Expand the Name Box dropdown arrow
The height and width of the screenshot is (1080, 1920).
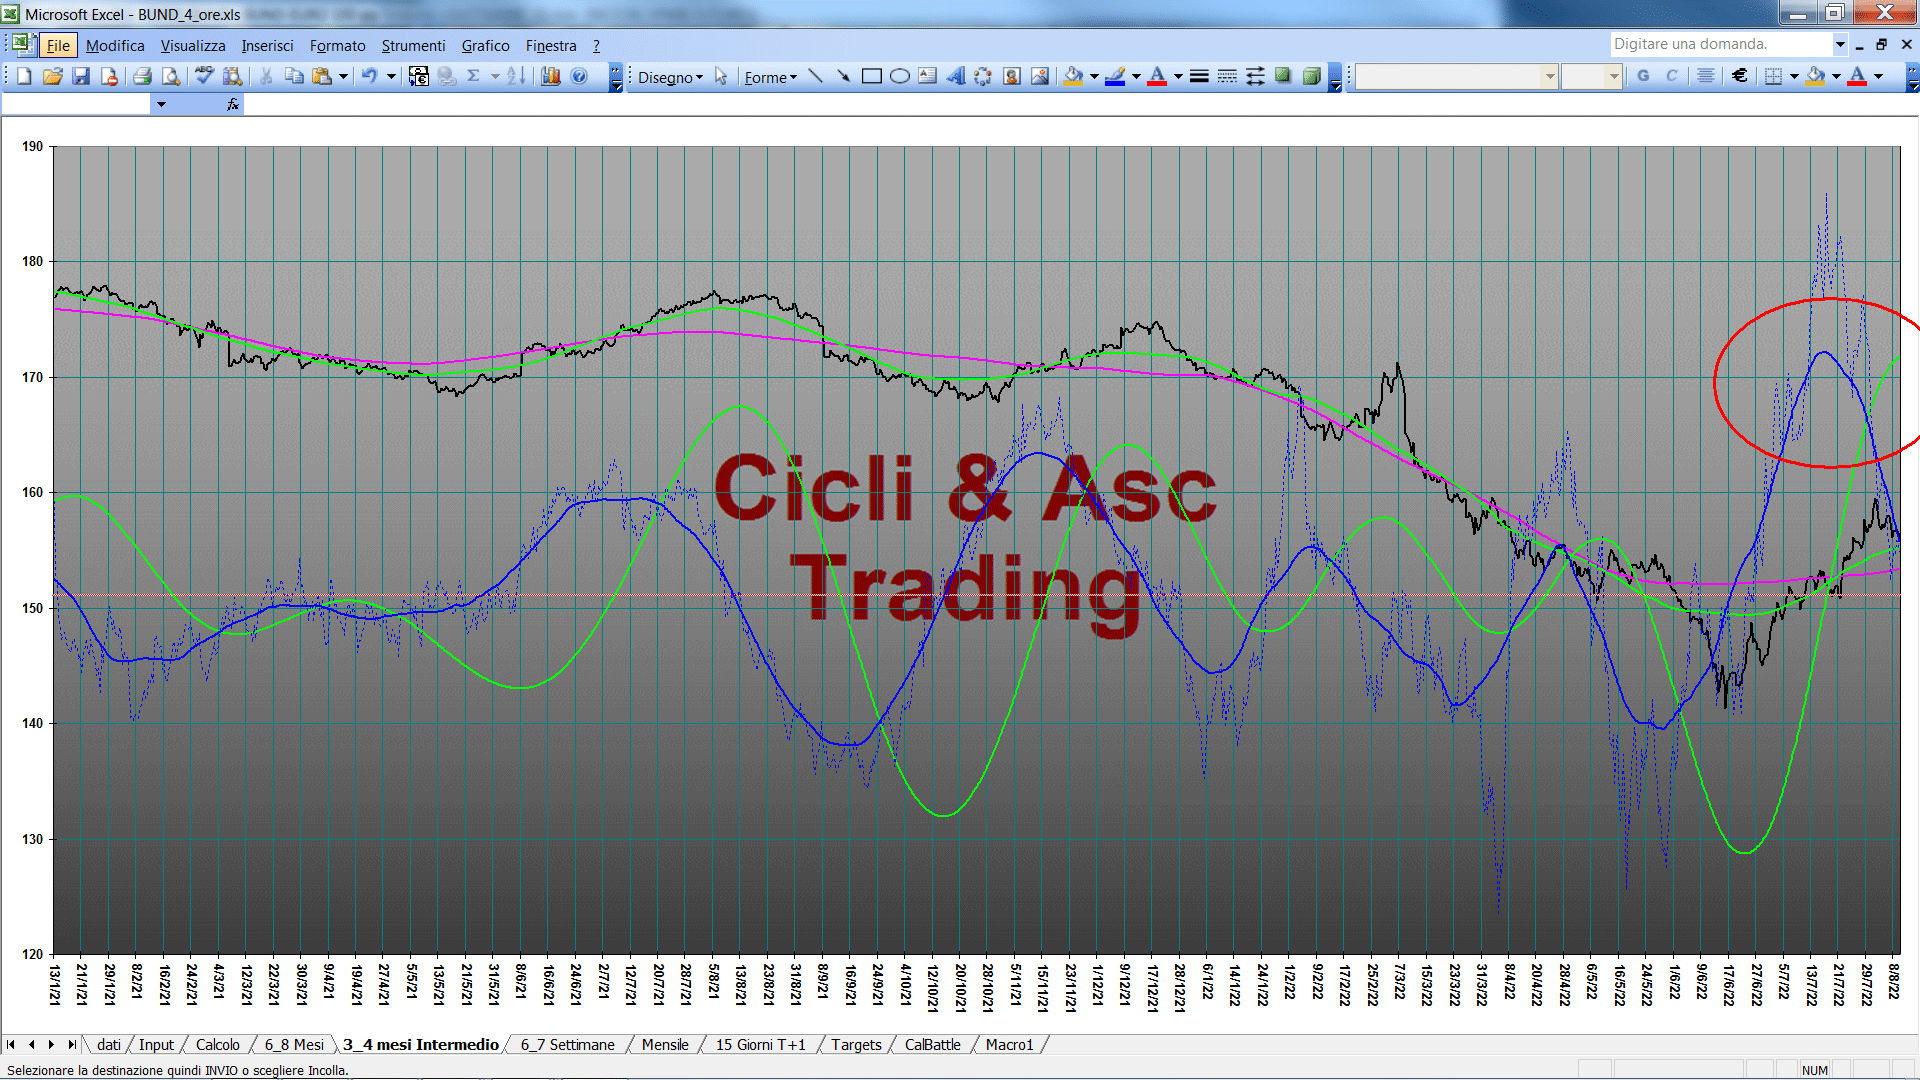pos(161,104)
